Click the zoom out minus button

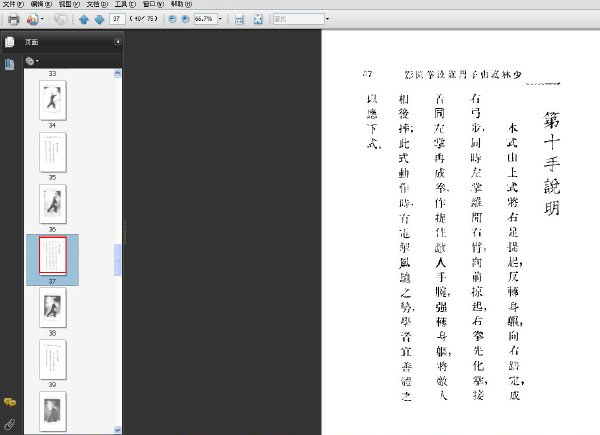[170, 19]
